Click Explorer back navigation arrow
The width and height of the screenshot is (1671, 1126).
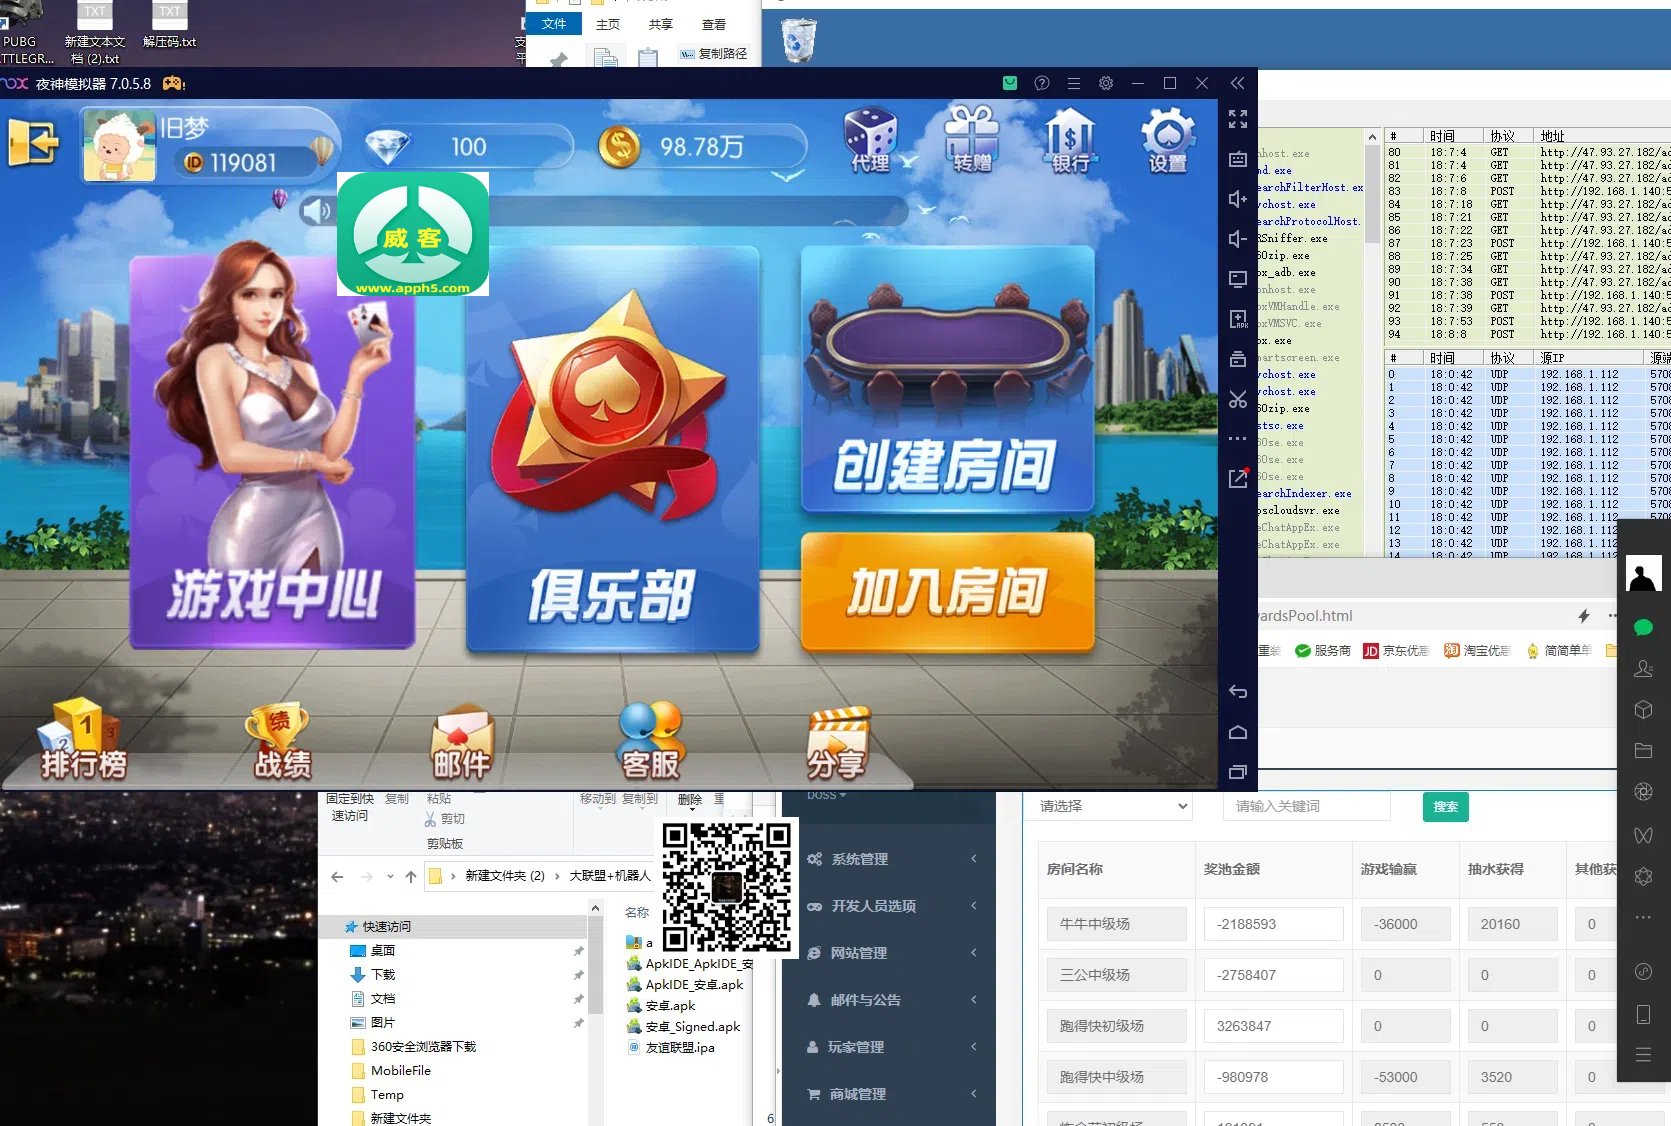(337, 877)
